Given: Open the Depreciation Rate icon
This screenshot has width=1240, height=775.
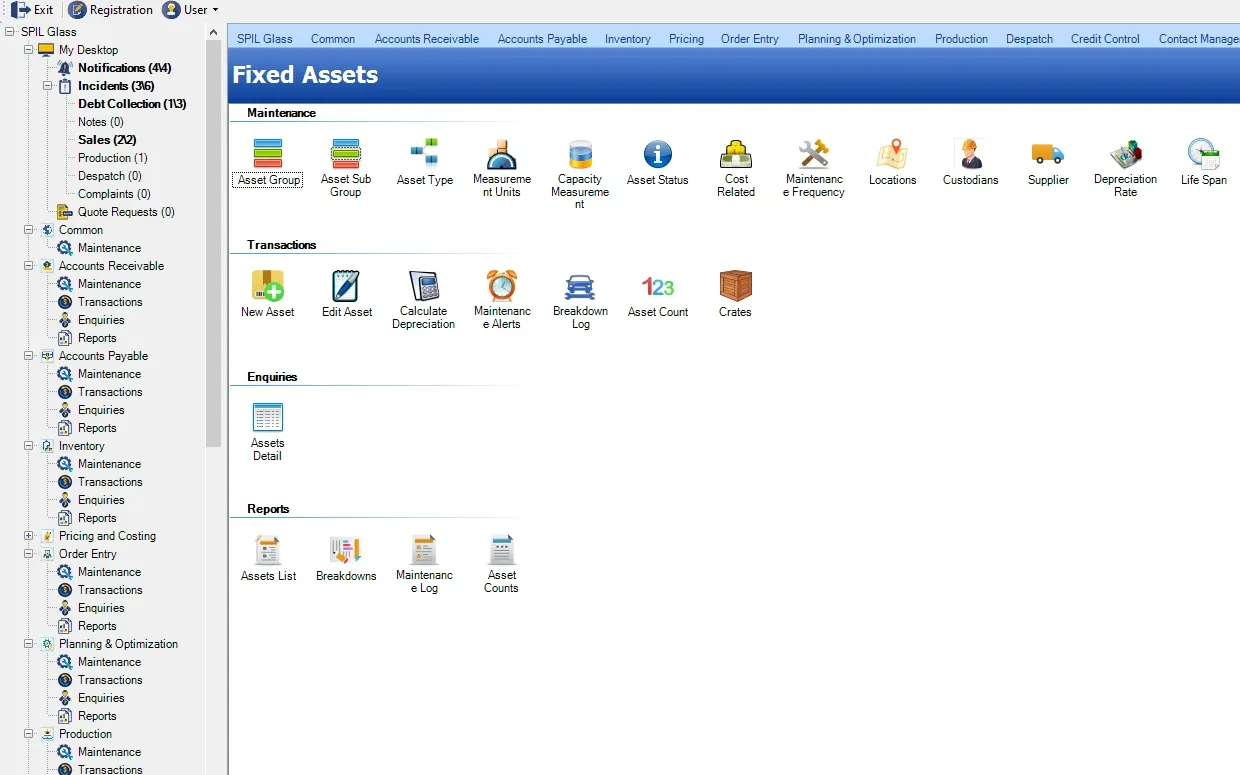Looking at the screenshot, I should 1126,155.
